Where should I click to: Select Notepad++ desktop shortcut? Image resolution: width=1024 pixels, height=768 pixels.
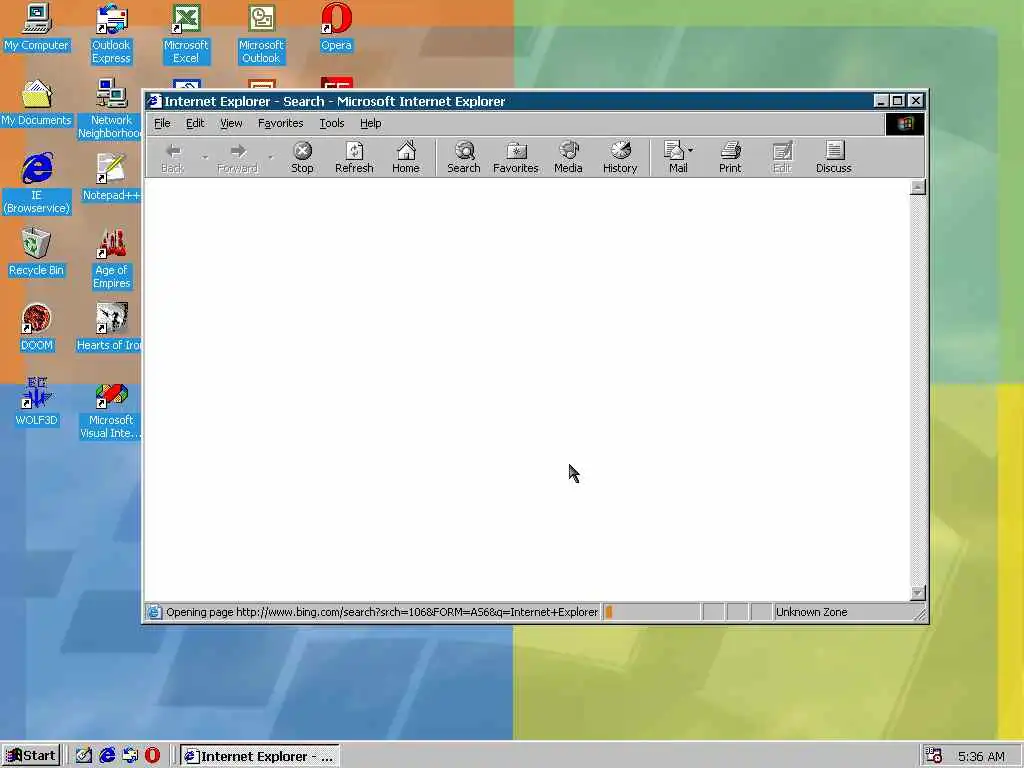coord(111,178)
